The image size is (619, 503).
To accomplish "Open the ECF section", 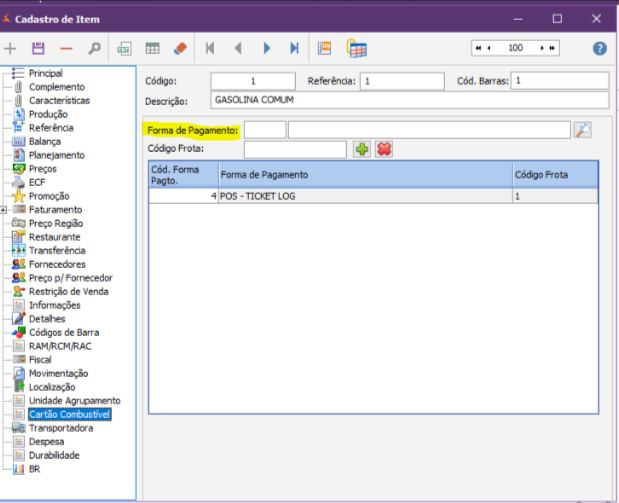I will pos(37,182).
